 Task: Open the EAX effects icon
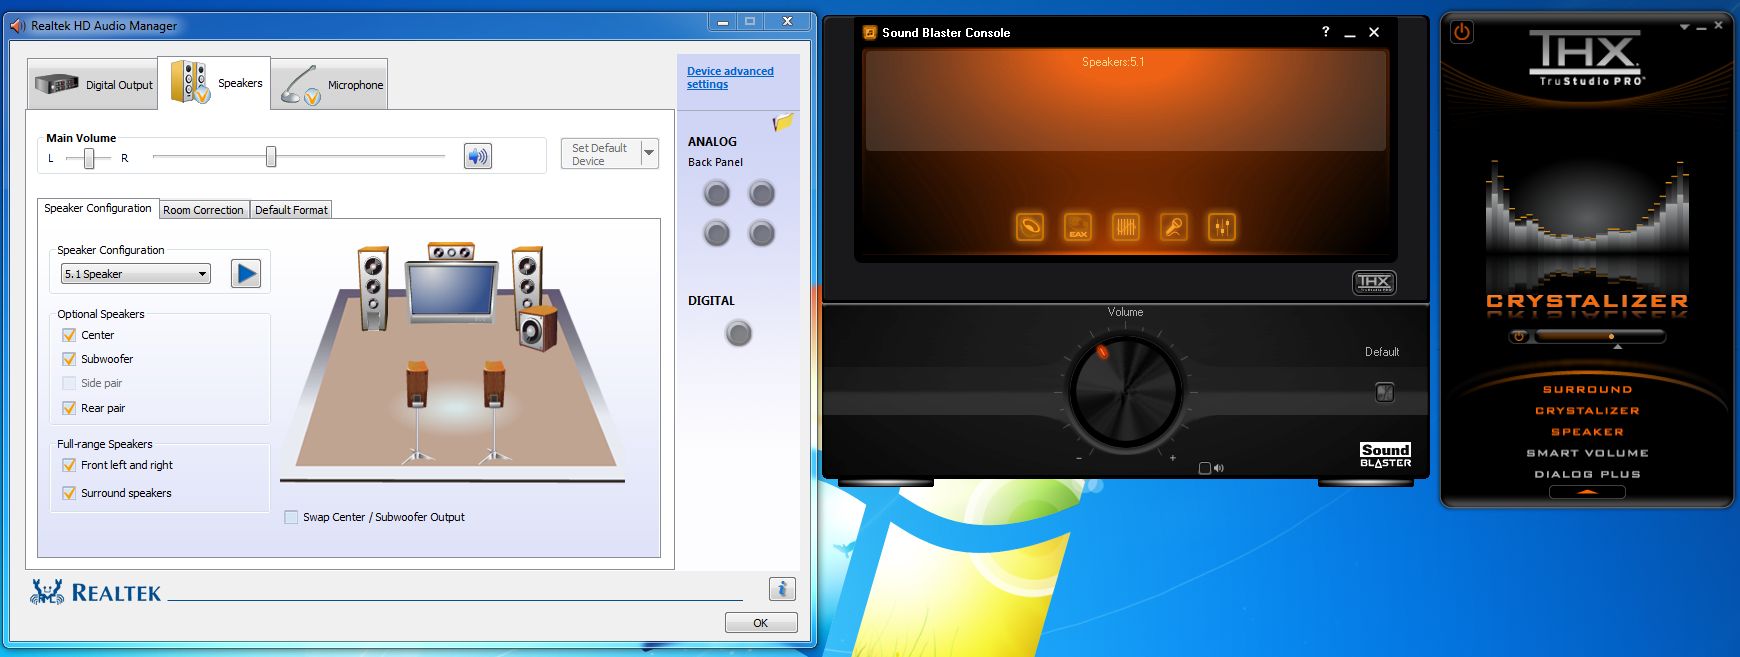tap(1078, 227)
